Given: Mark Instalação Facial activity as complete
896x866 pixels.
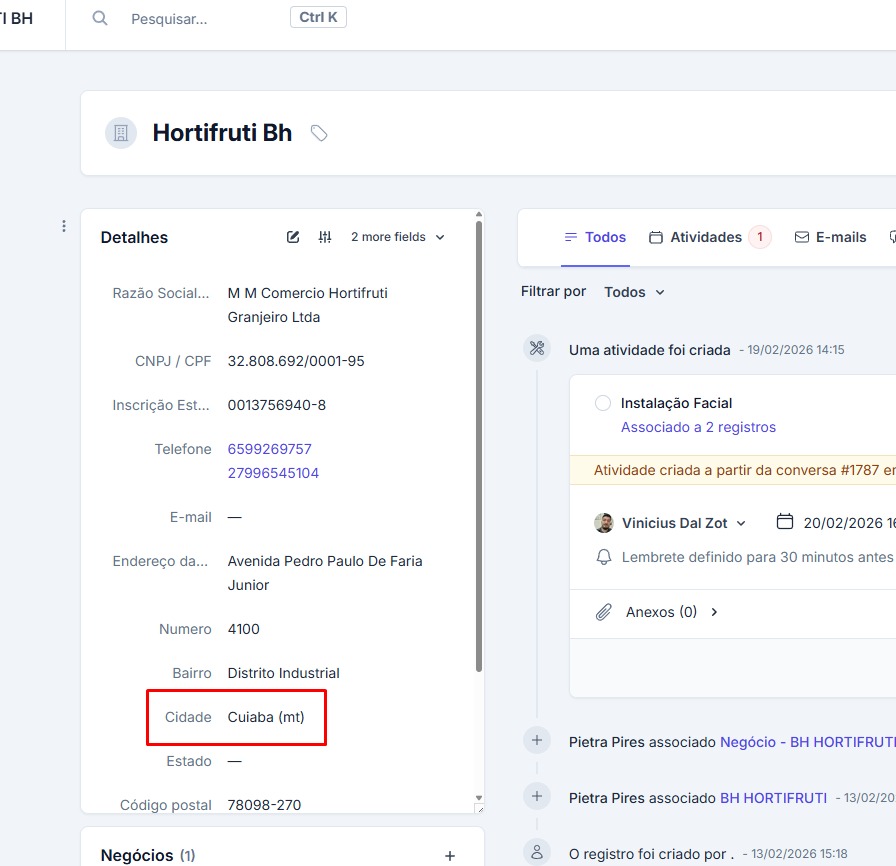Looking at the screenshot, I should tap(602, 403).
